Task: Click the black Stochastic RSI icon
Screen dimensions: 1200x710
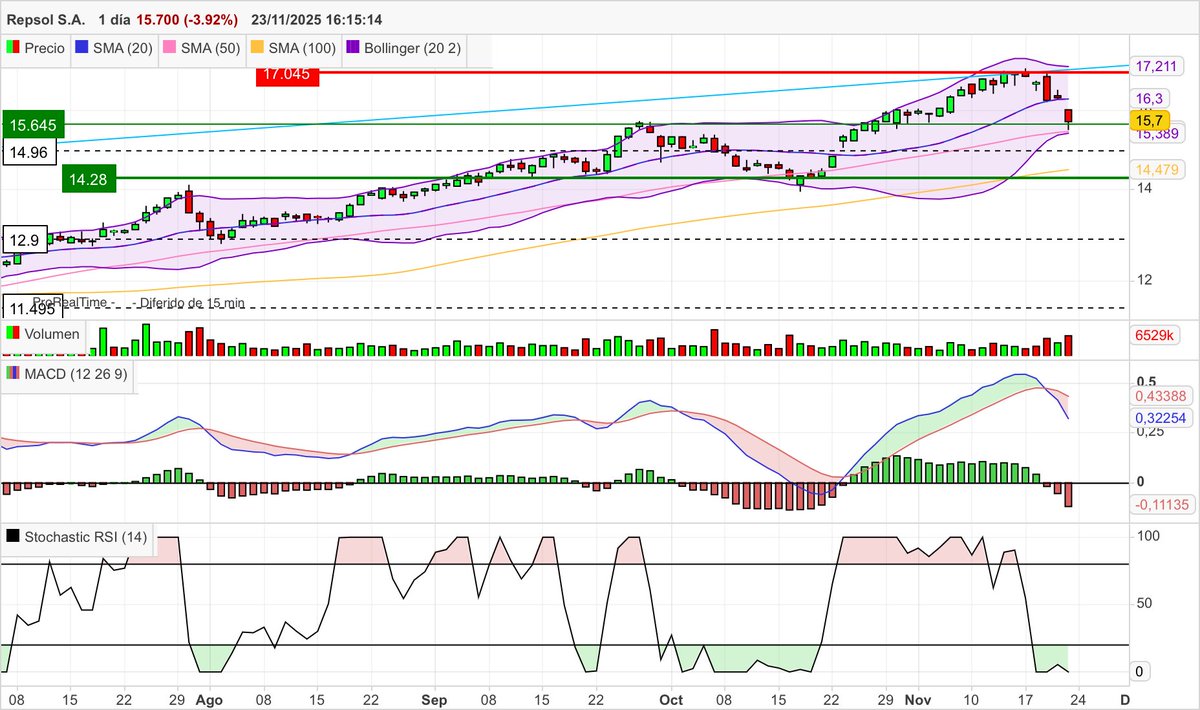Action: (14, 537)
